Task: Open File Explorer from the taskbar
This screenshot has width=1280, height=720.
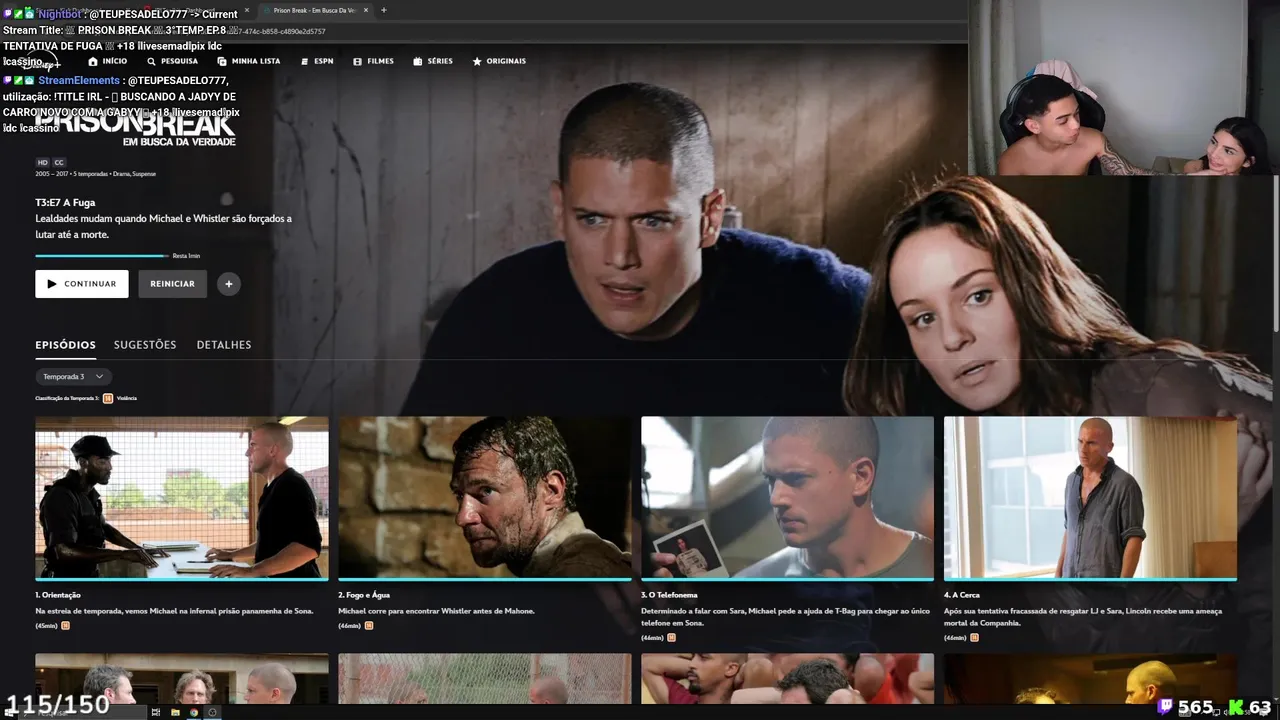Action: 175,712
